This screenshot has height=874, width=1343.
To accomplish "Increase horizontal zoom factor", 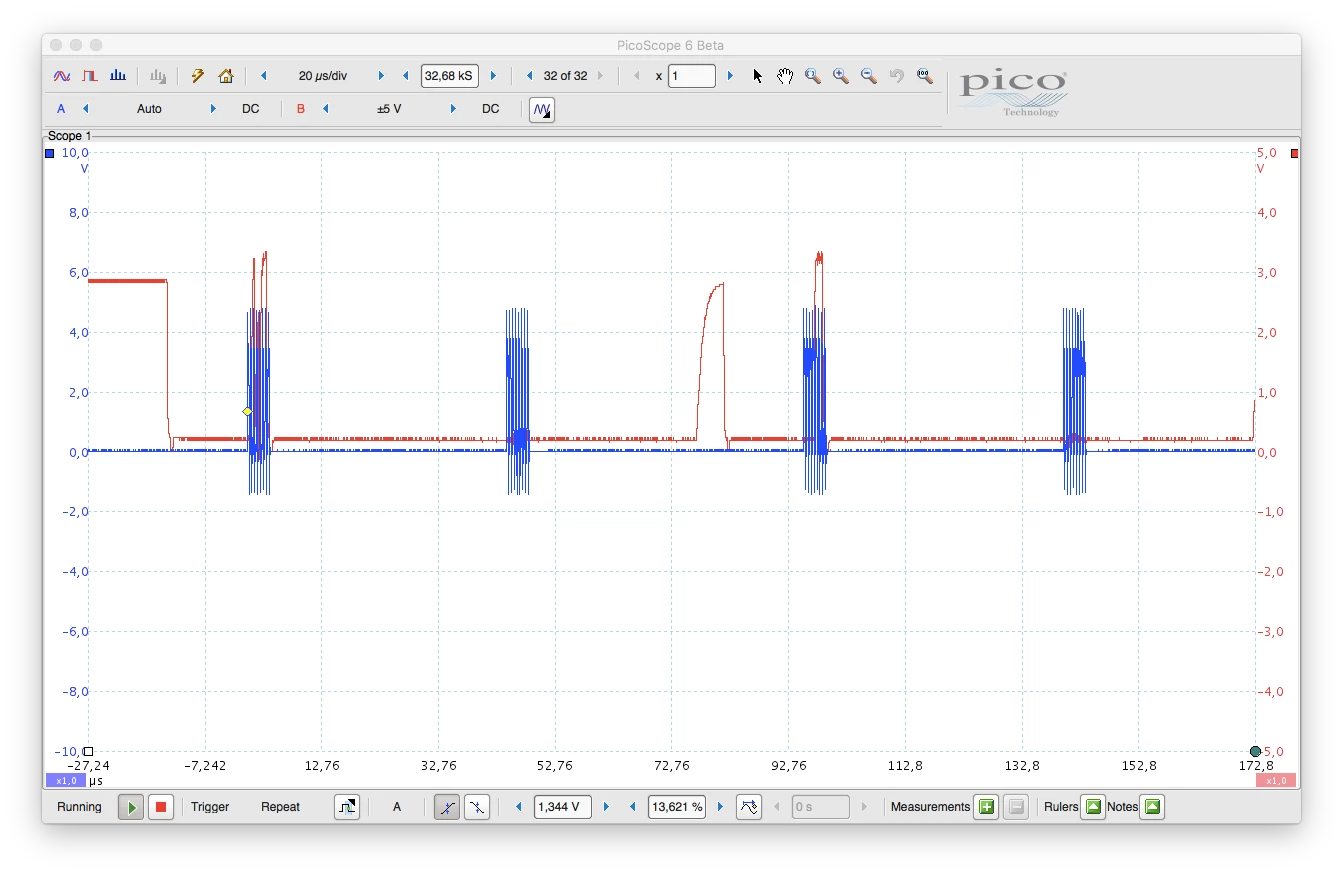I will (x=730, y=76).
